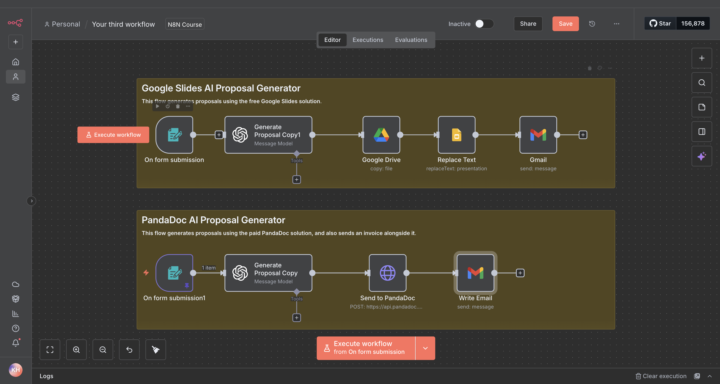Click the trash icon above On form submission
720x384 pixels.
(x=178, y=106)
